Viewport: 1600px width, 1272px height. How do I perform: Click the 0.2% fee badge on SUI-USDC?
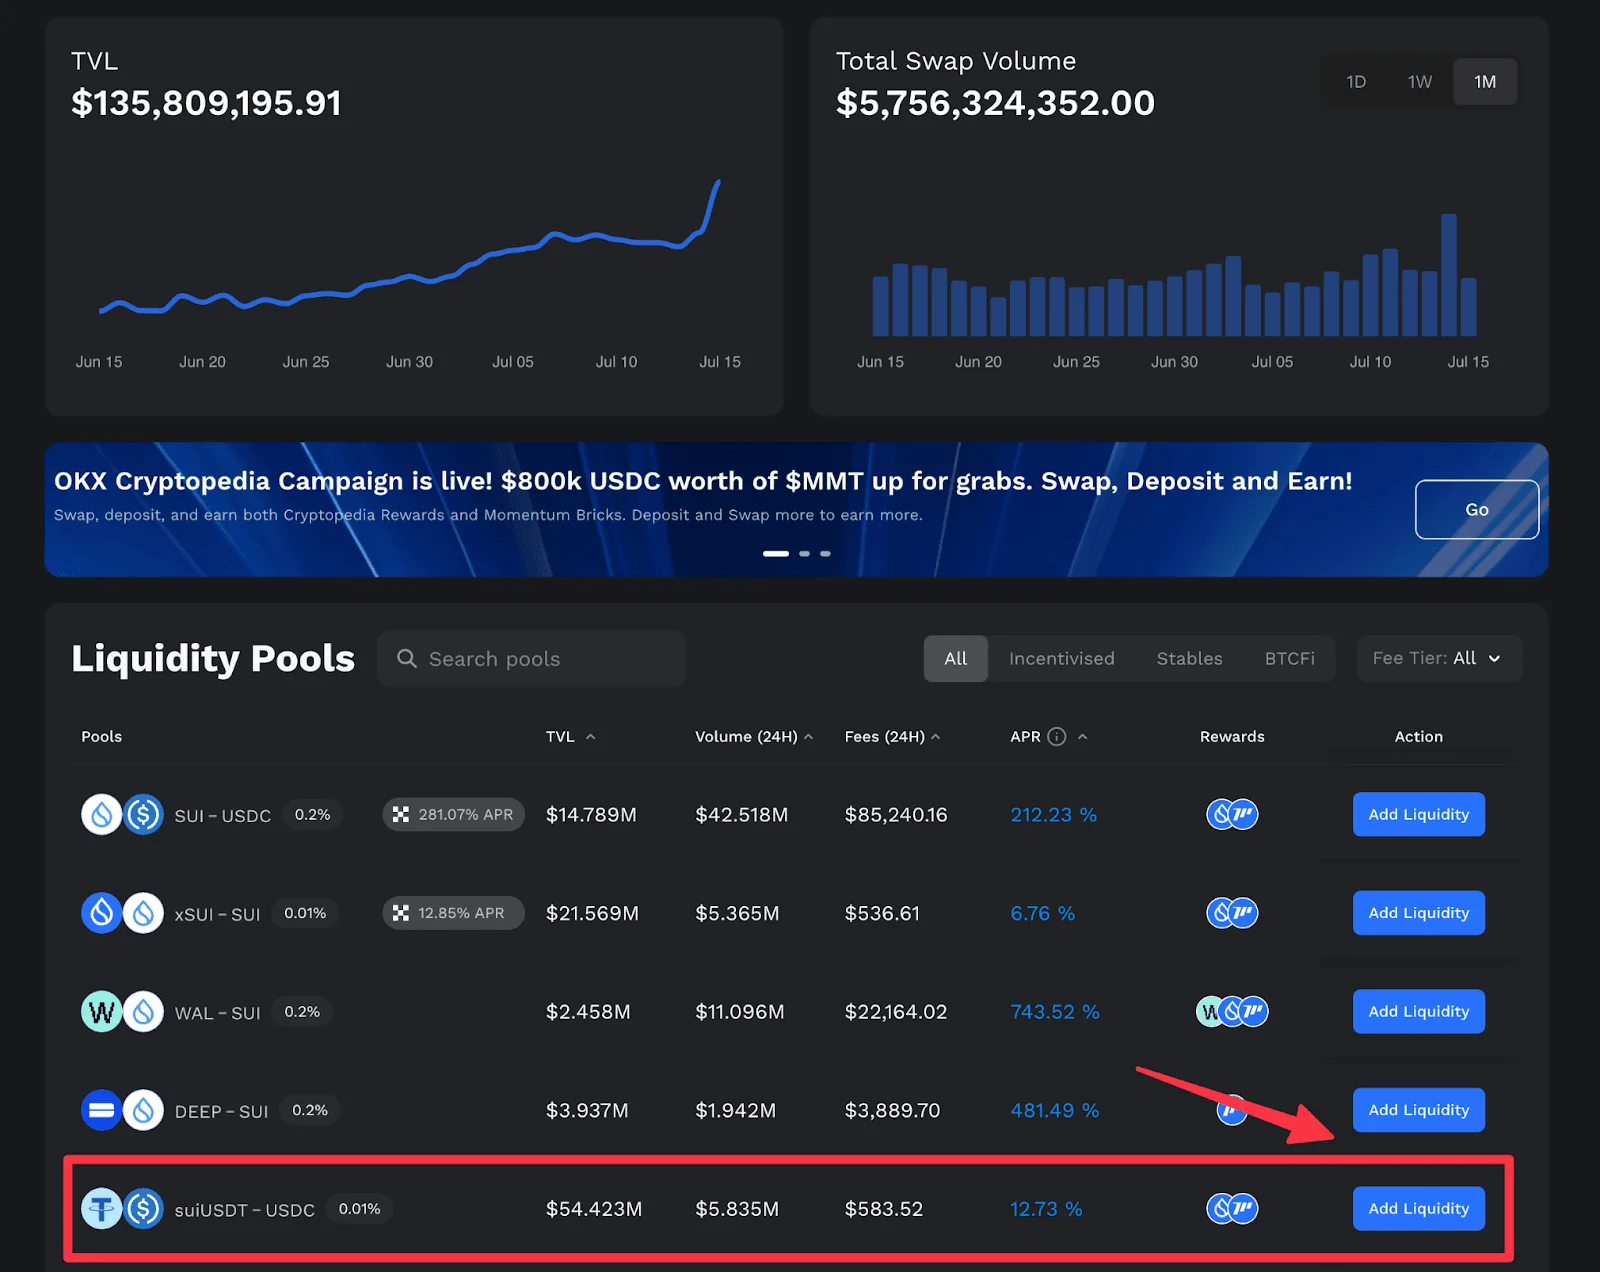coord(312,815)
